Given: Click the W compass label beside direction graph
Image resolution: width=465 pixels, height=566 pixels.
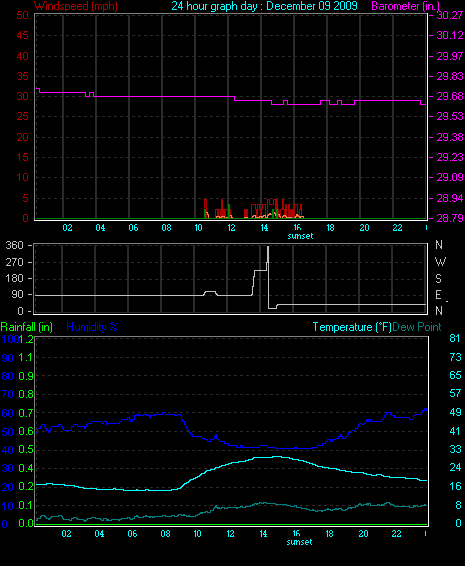Looking at the screenshot, I should (x=440, y=262).
